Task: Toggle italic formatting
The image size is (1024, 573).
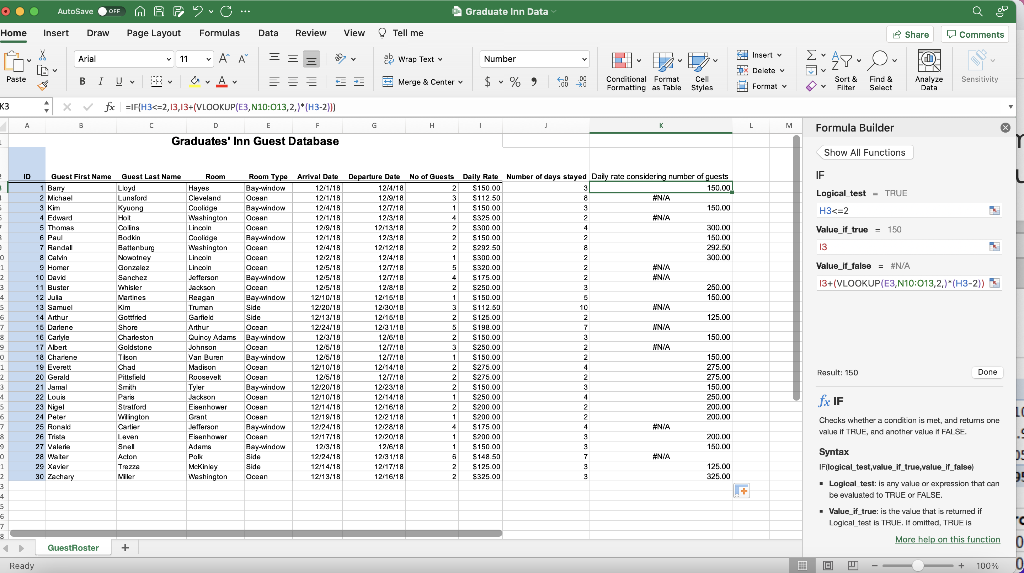Action: (101, 82)
